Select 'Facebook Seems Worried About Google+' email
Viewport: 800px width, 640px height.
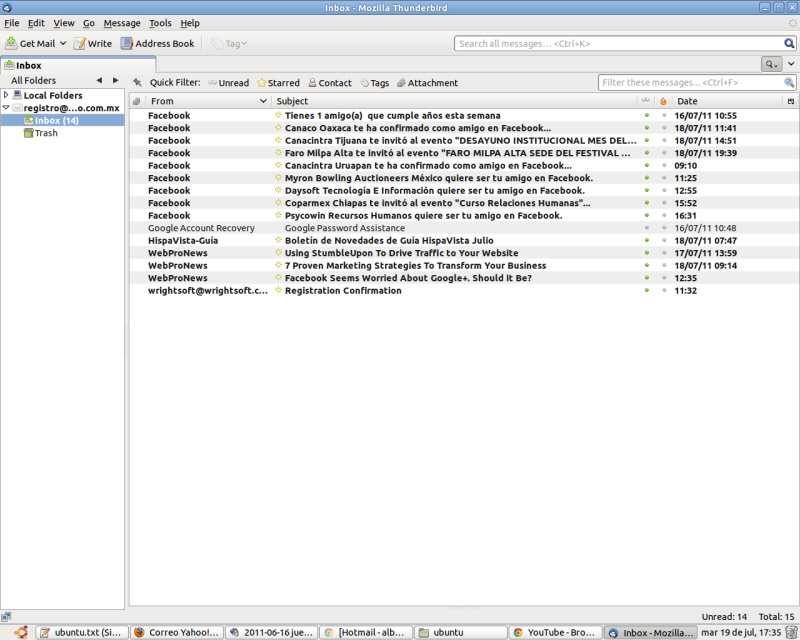(x=463, y=278)
